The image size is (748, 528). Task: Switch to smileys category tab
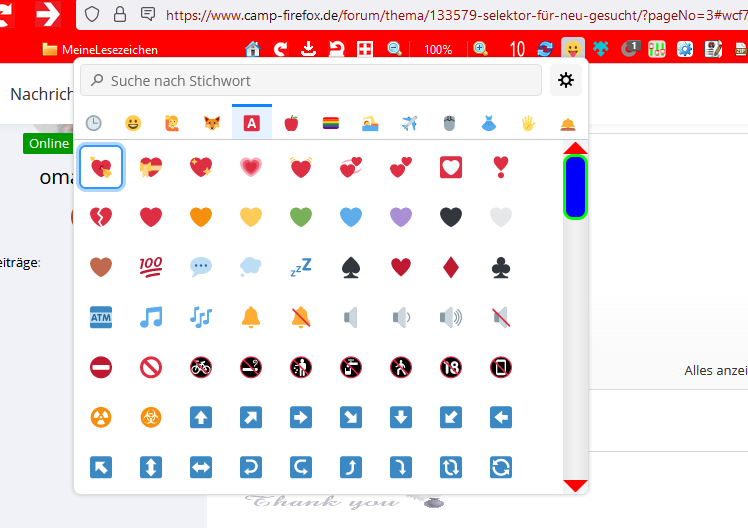pyautogui.click(x=133, y=123)
